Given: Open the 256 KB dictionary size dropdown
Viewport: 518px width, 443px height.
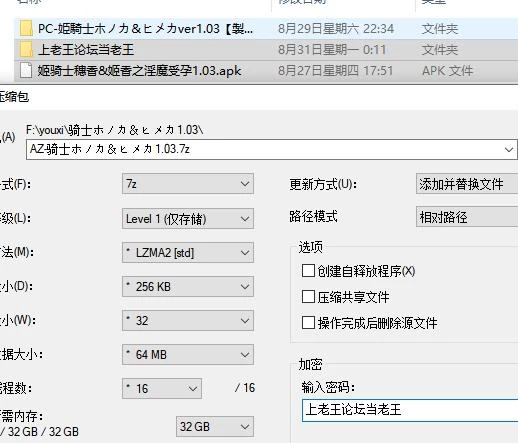Looking at the screenshot, I should coord(188,287).
